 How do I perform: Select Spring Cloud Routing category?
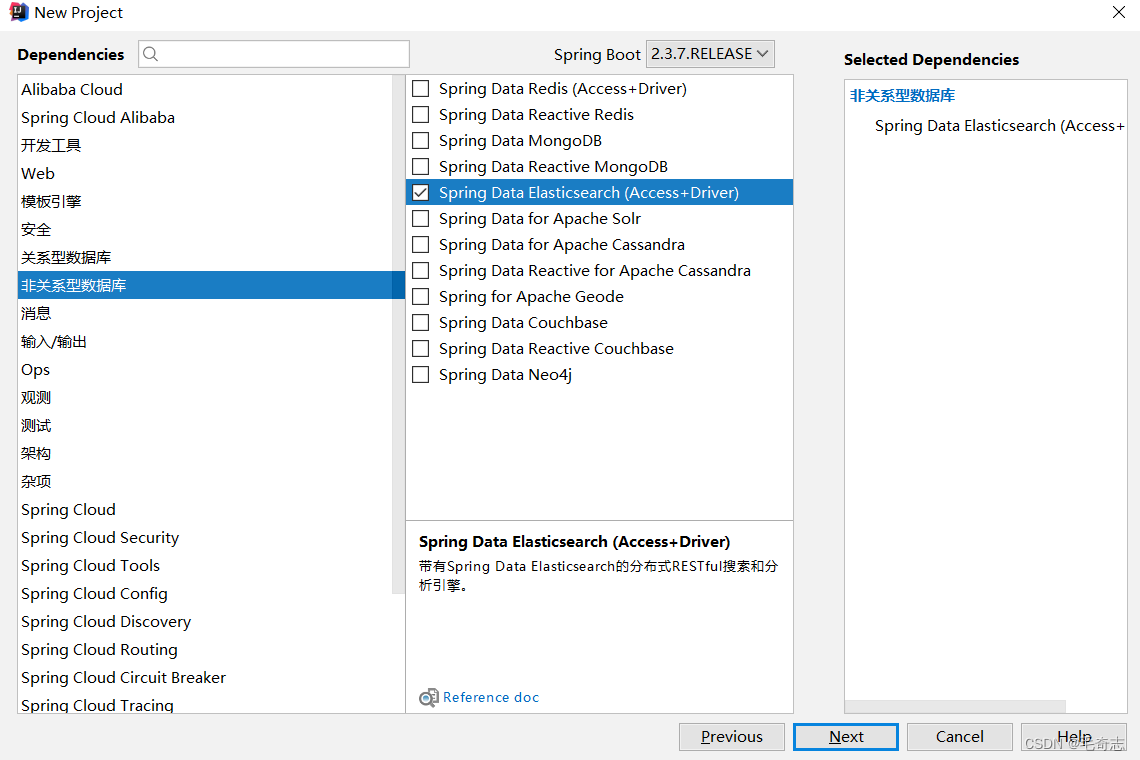click(x=205, y=649)
